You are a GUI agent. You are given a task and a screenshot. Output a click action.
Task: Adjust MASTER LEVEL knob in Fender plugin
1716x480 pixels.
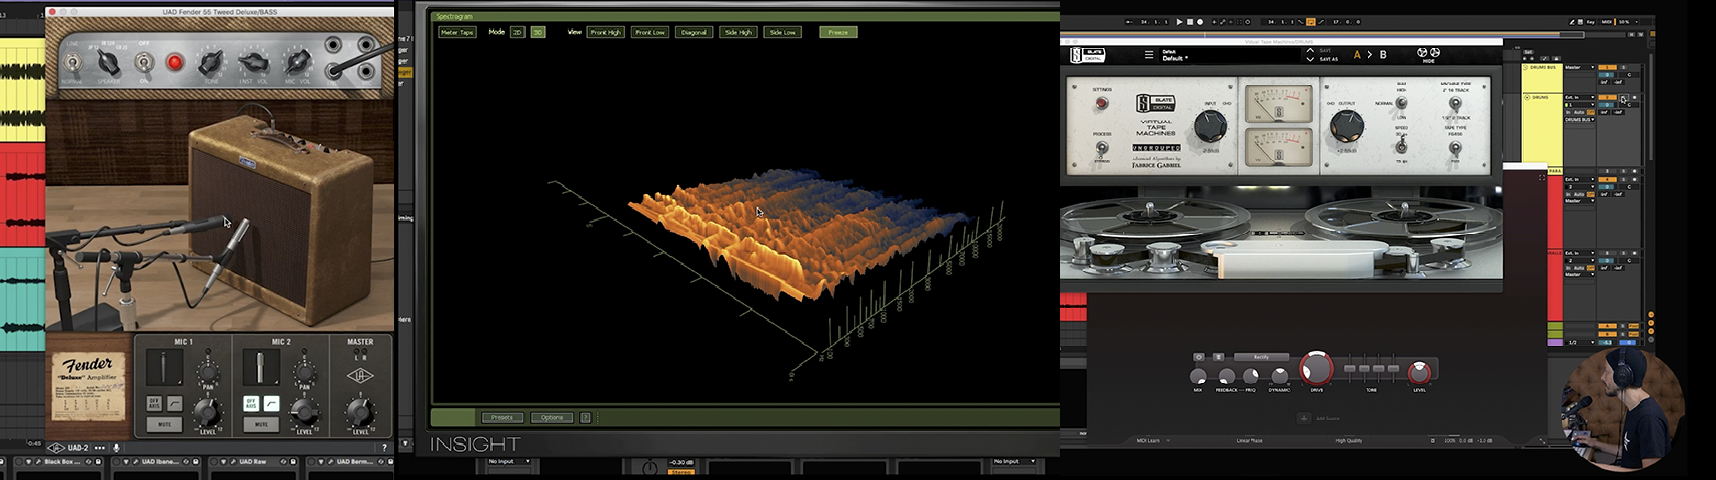click(x=360, y=411)
